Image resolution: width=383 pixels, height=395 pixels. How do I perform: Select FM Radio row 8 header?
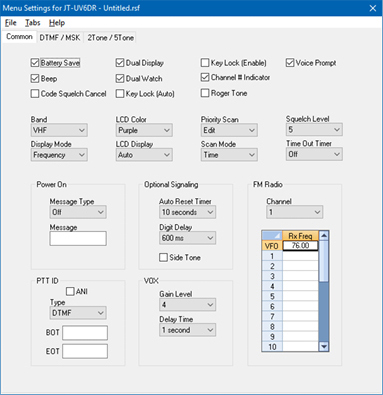(272, 326)
